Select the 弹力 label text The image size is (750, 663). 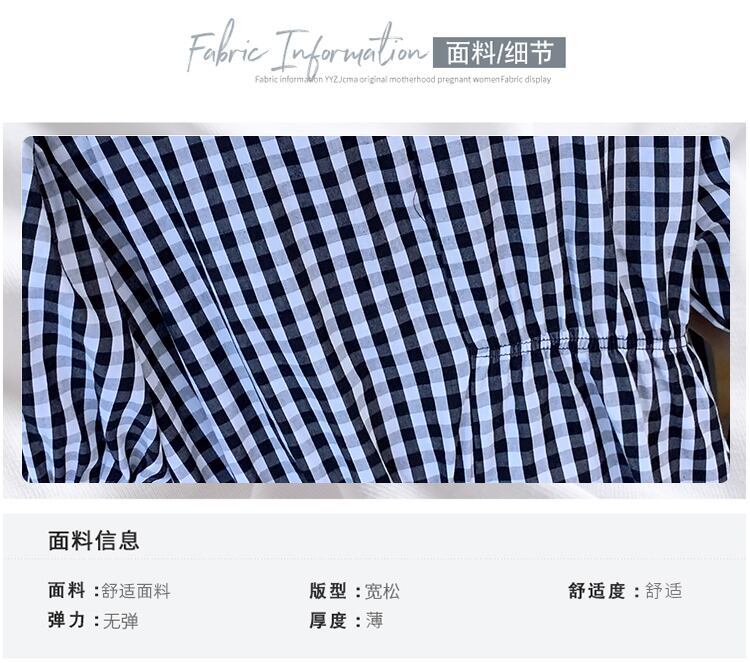click(66, 620)
